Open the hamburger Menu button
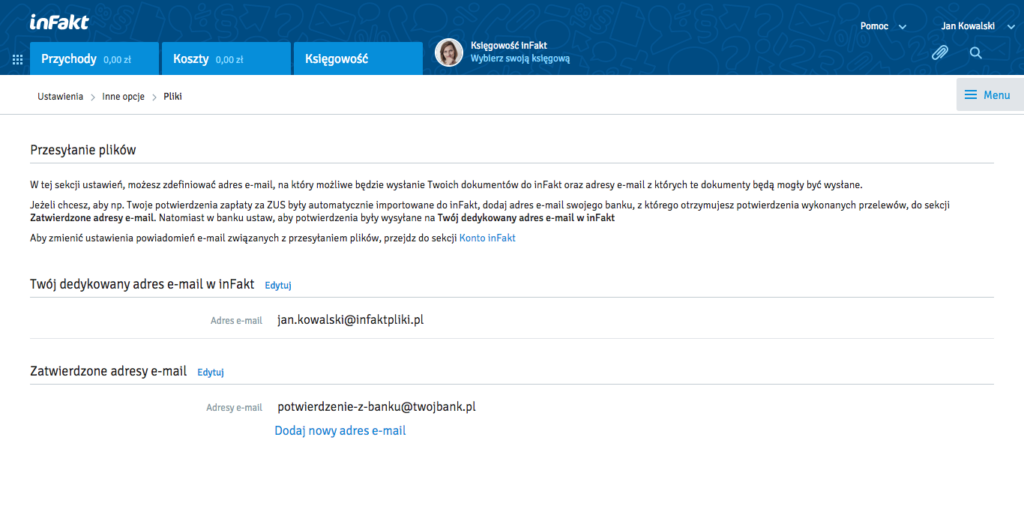 click(990, 95)
